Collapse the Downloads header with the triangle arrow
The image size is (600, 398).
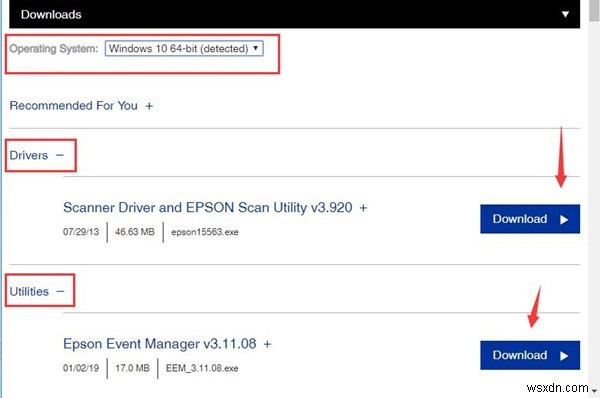tap(565, 15)
